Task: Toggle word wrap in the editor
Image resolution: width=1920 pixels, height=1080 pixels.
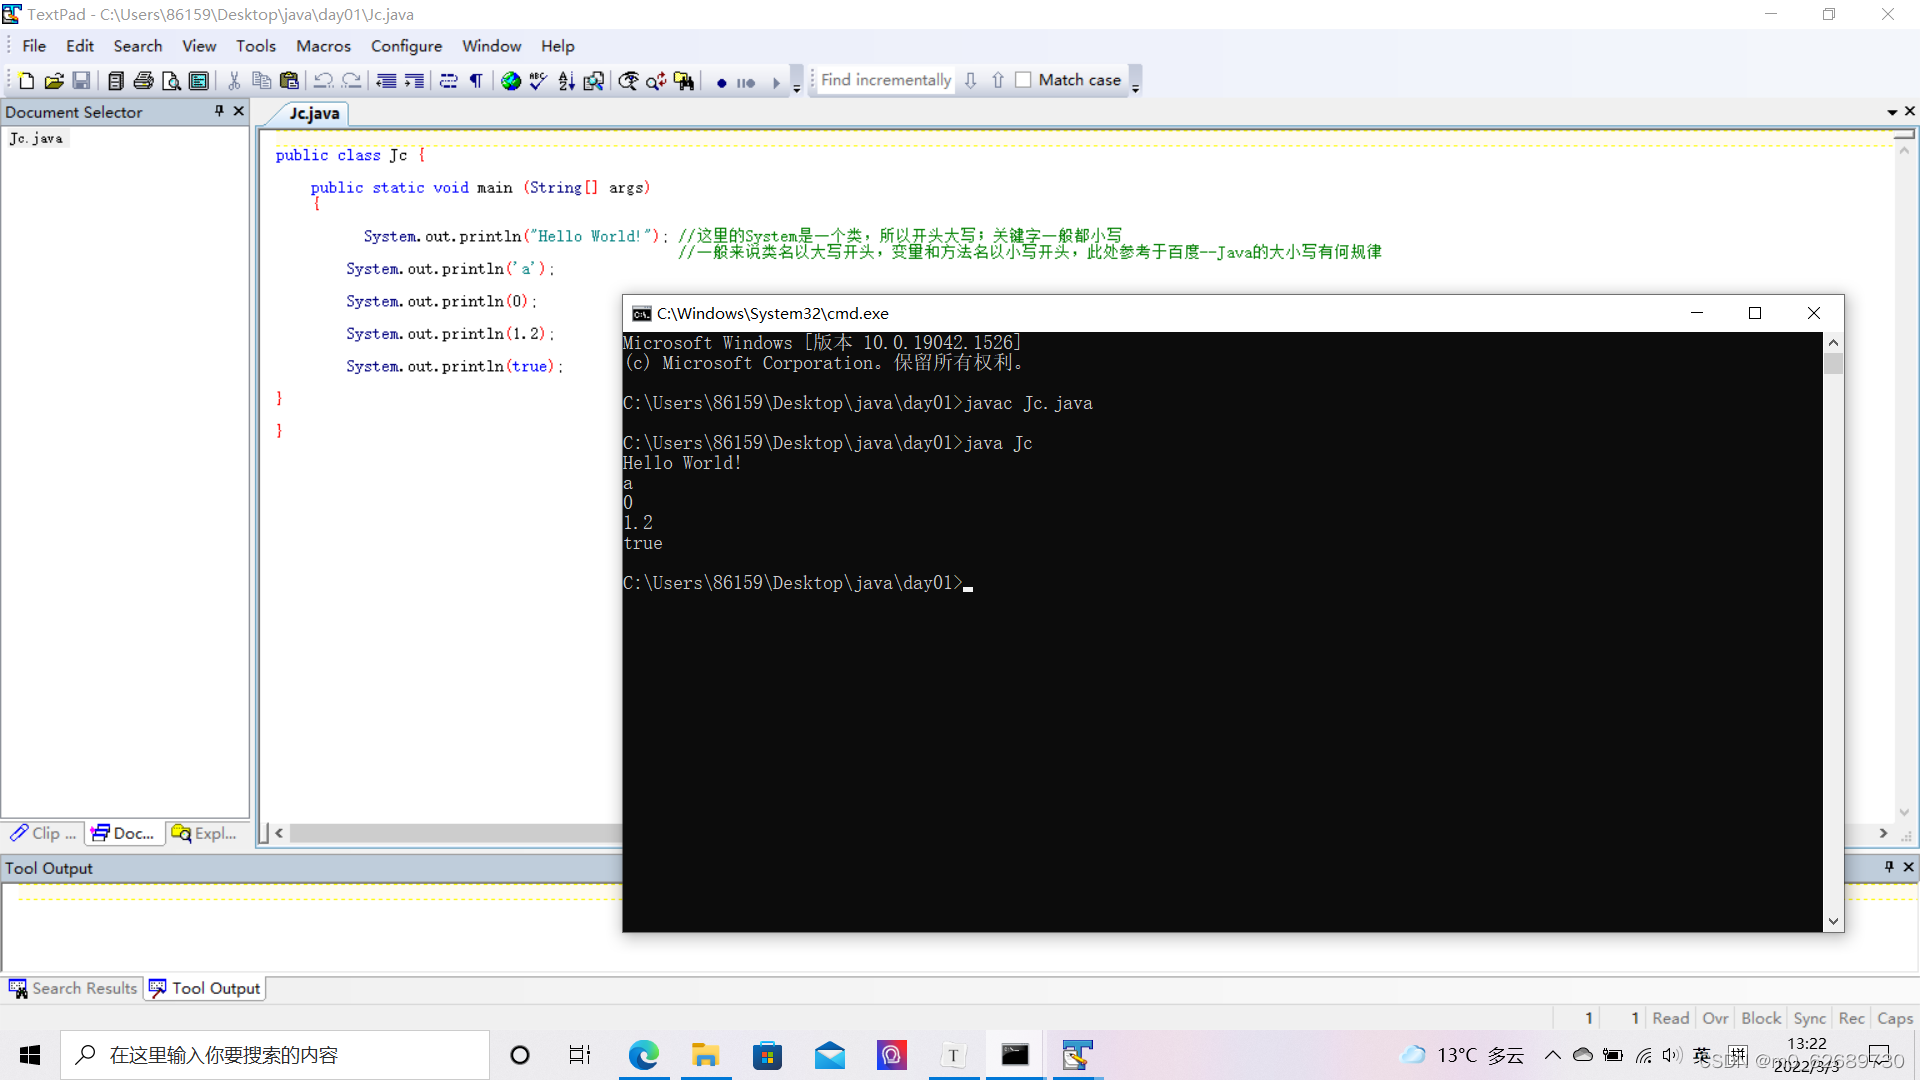Action: (449, 81)
